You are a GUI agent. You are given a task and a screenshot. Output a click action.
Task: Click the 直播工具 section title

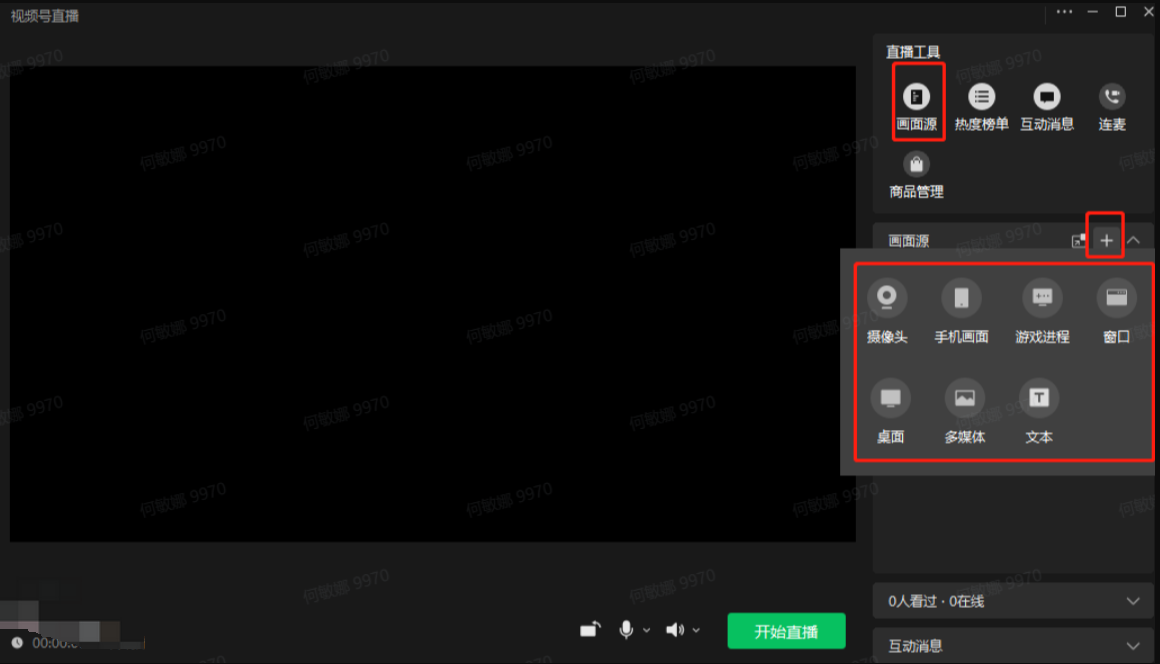click(x=913, y=52)
